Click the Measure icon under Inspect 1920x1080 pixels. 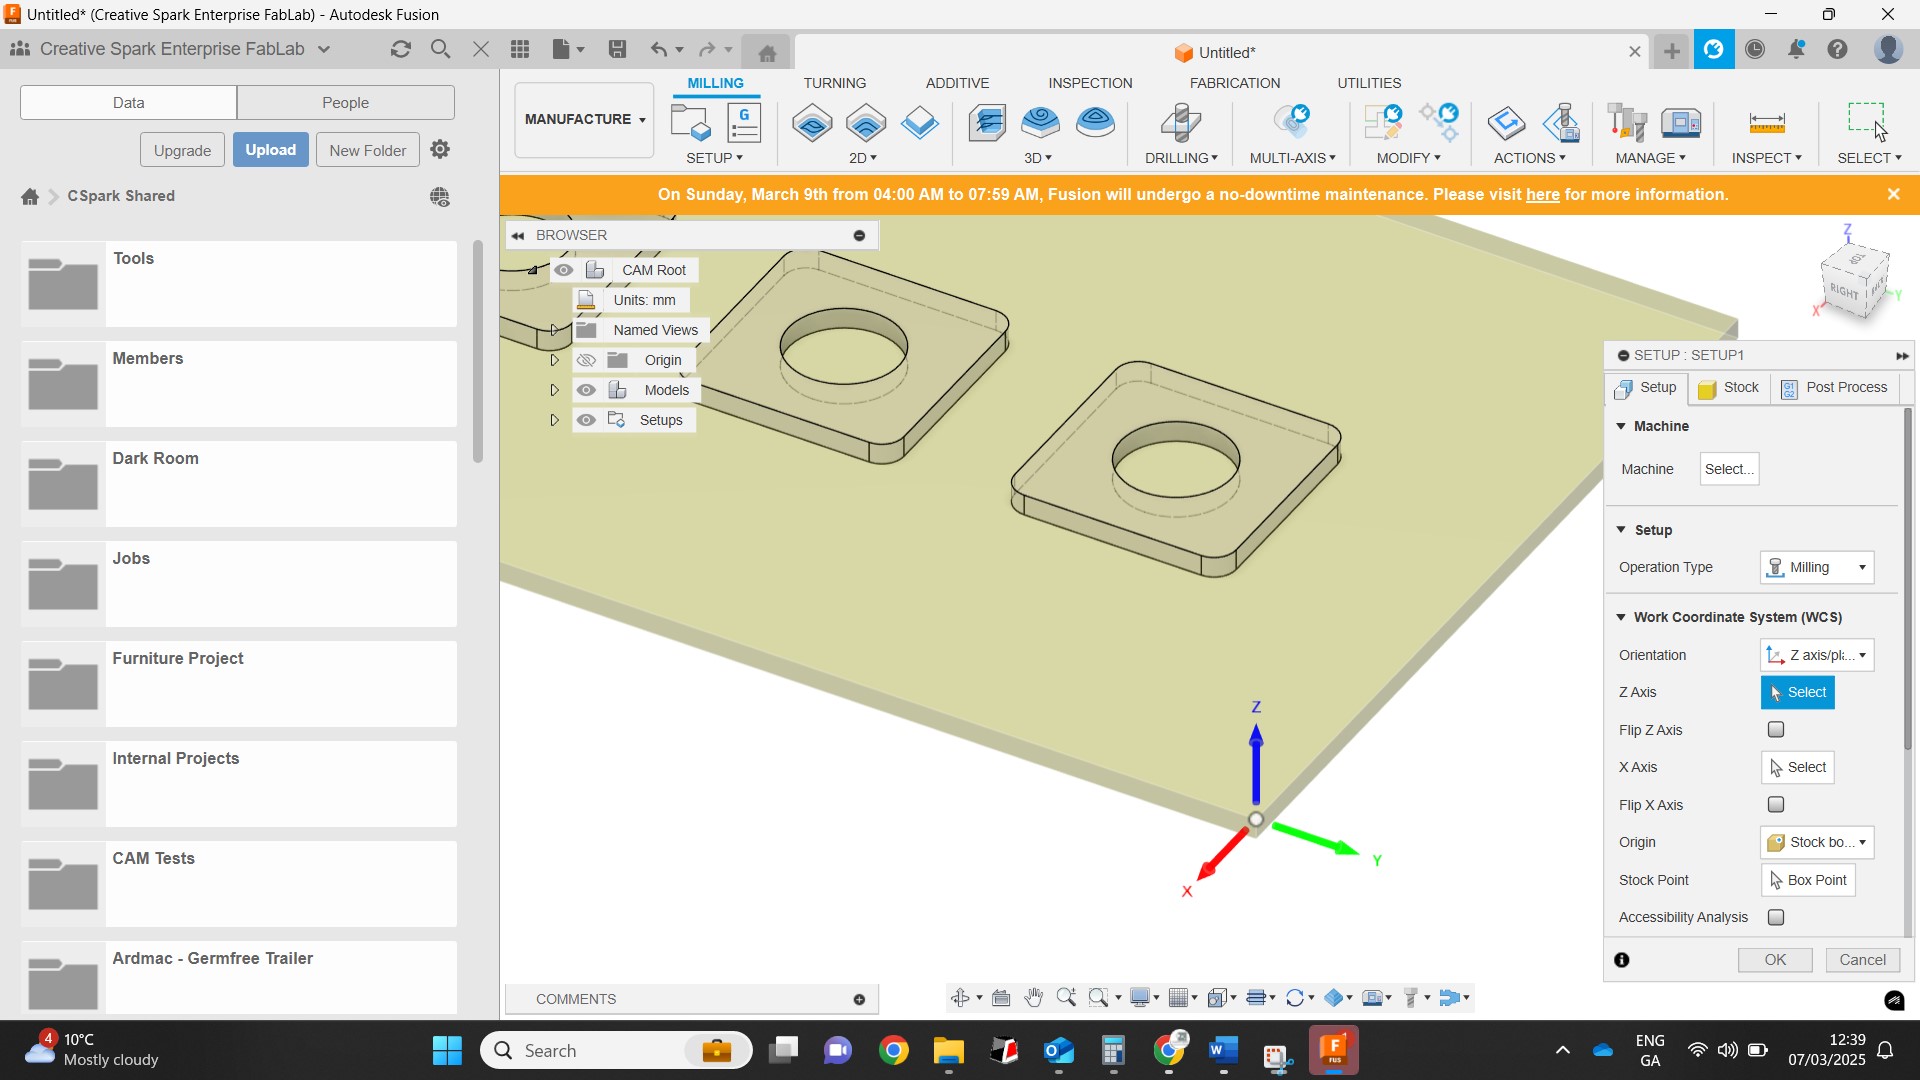coord(1767,123)
